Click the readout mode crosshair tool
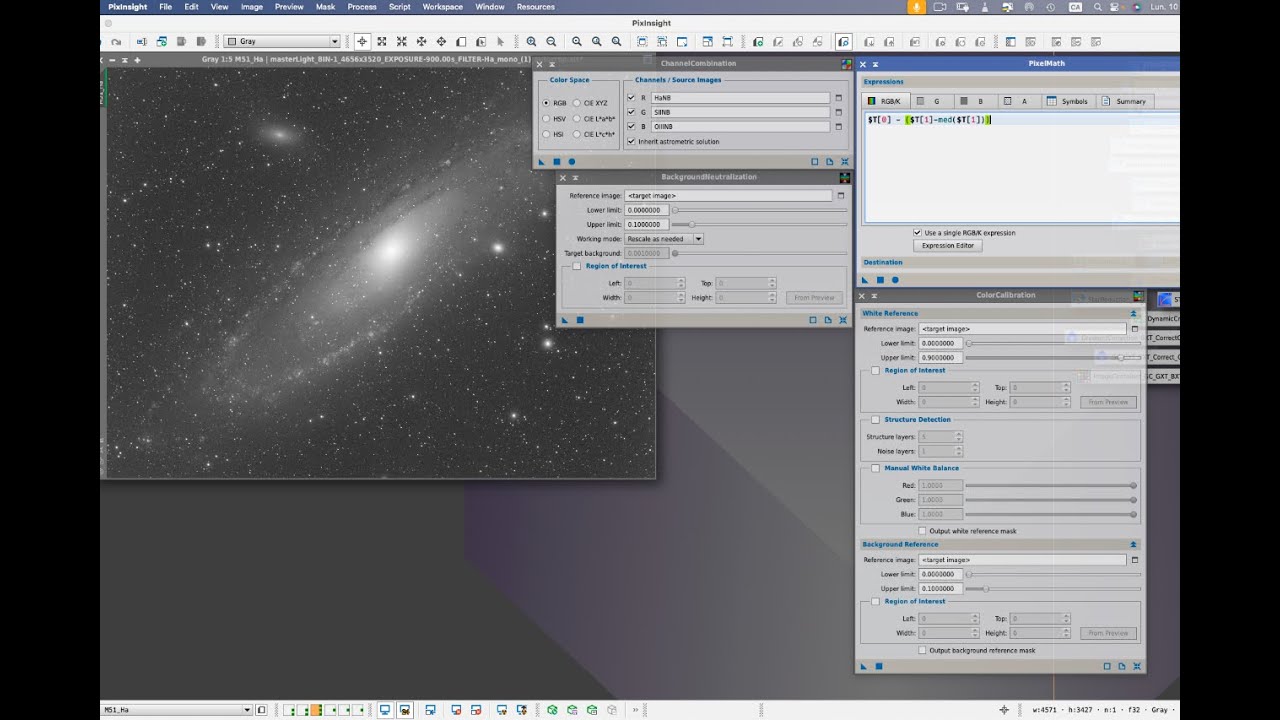The height and width of the screenshot is (720, 1280). 362,42
